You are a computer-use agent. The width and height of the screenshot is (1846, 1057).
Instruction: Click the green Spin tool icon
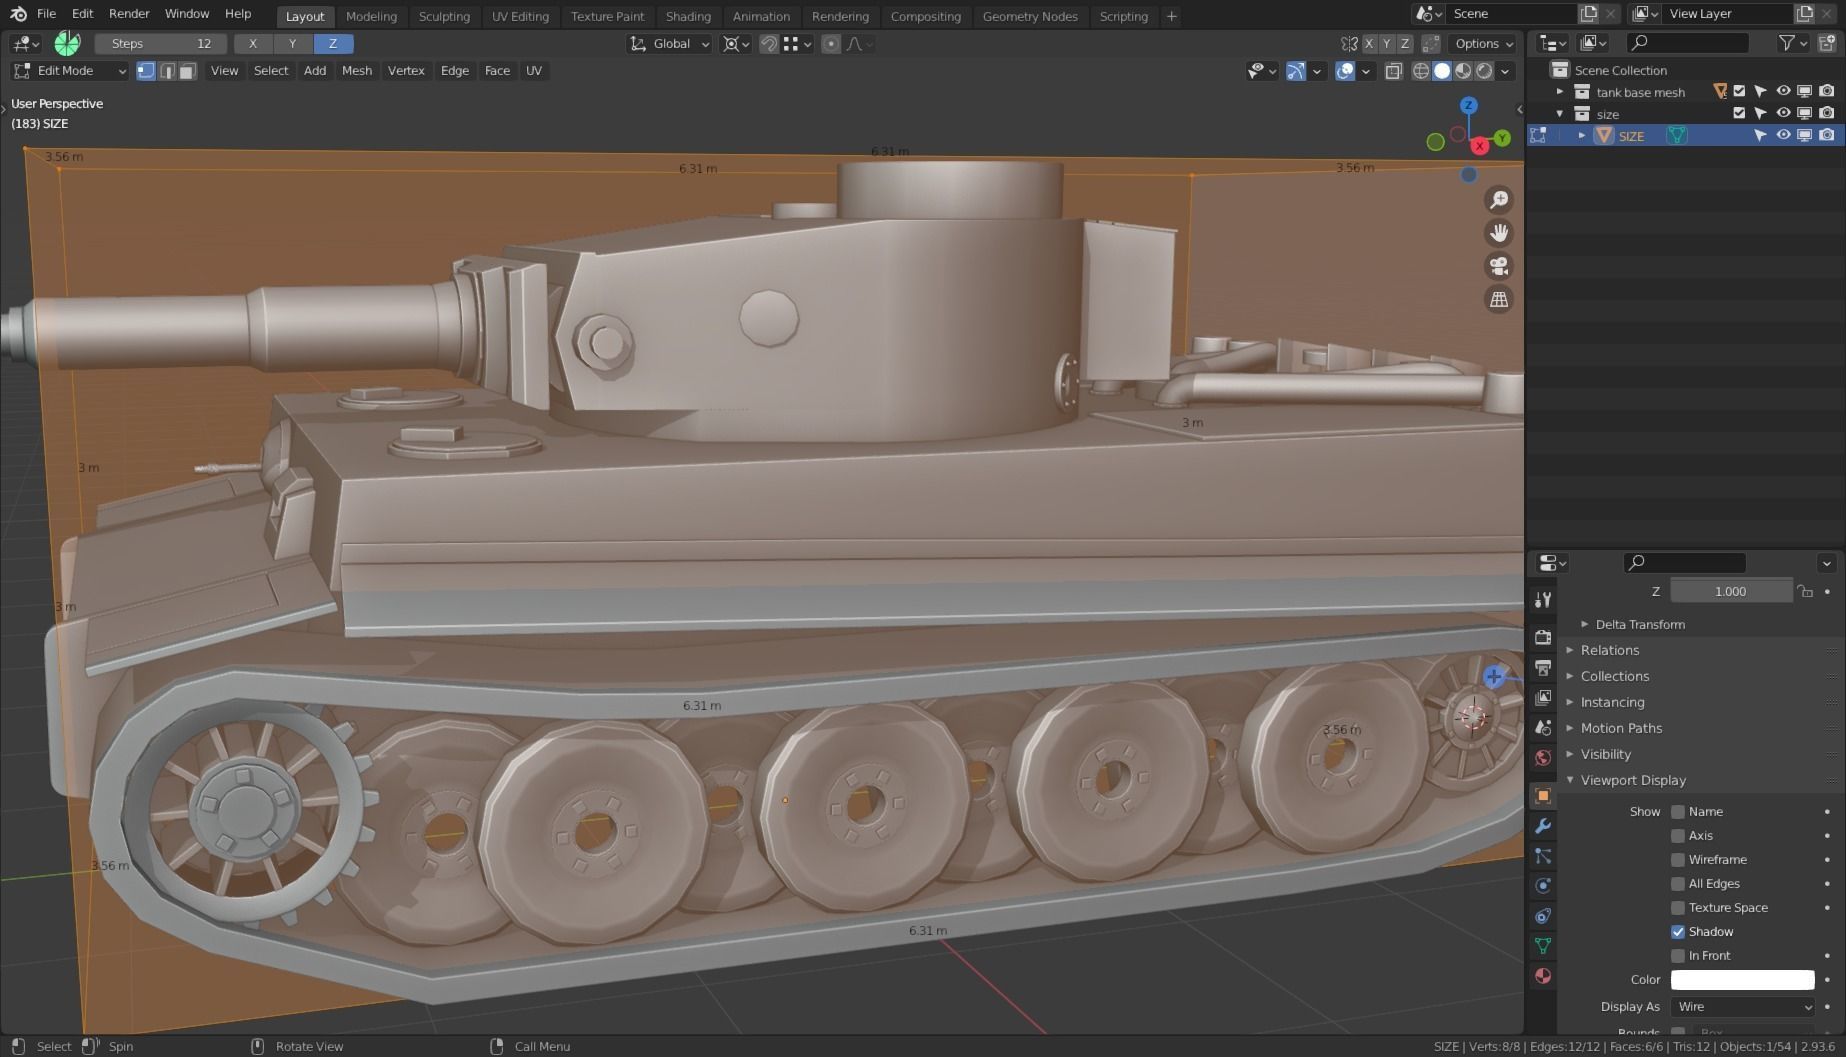coord(67,43)
